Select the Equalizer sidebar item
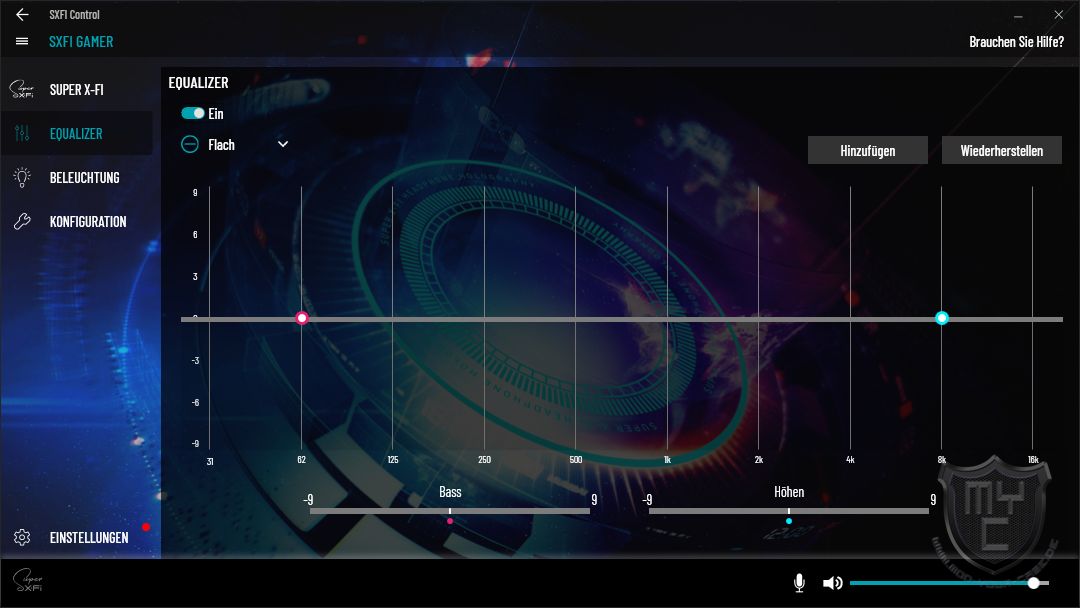This screenshot has height=608, width=1080. (76, 134)
